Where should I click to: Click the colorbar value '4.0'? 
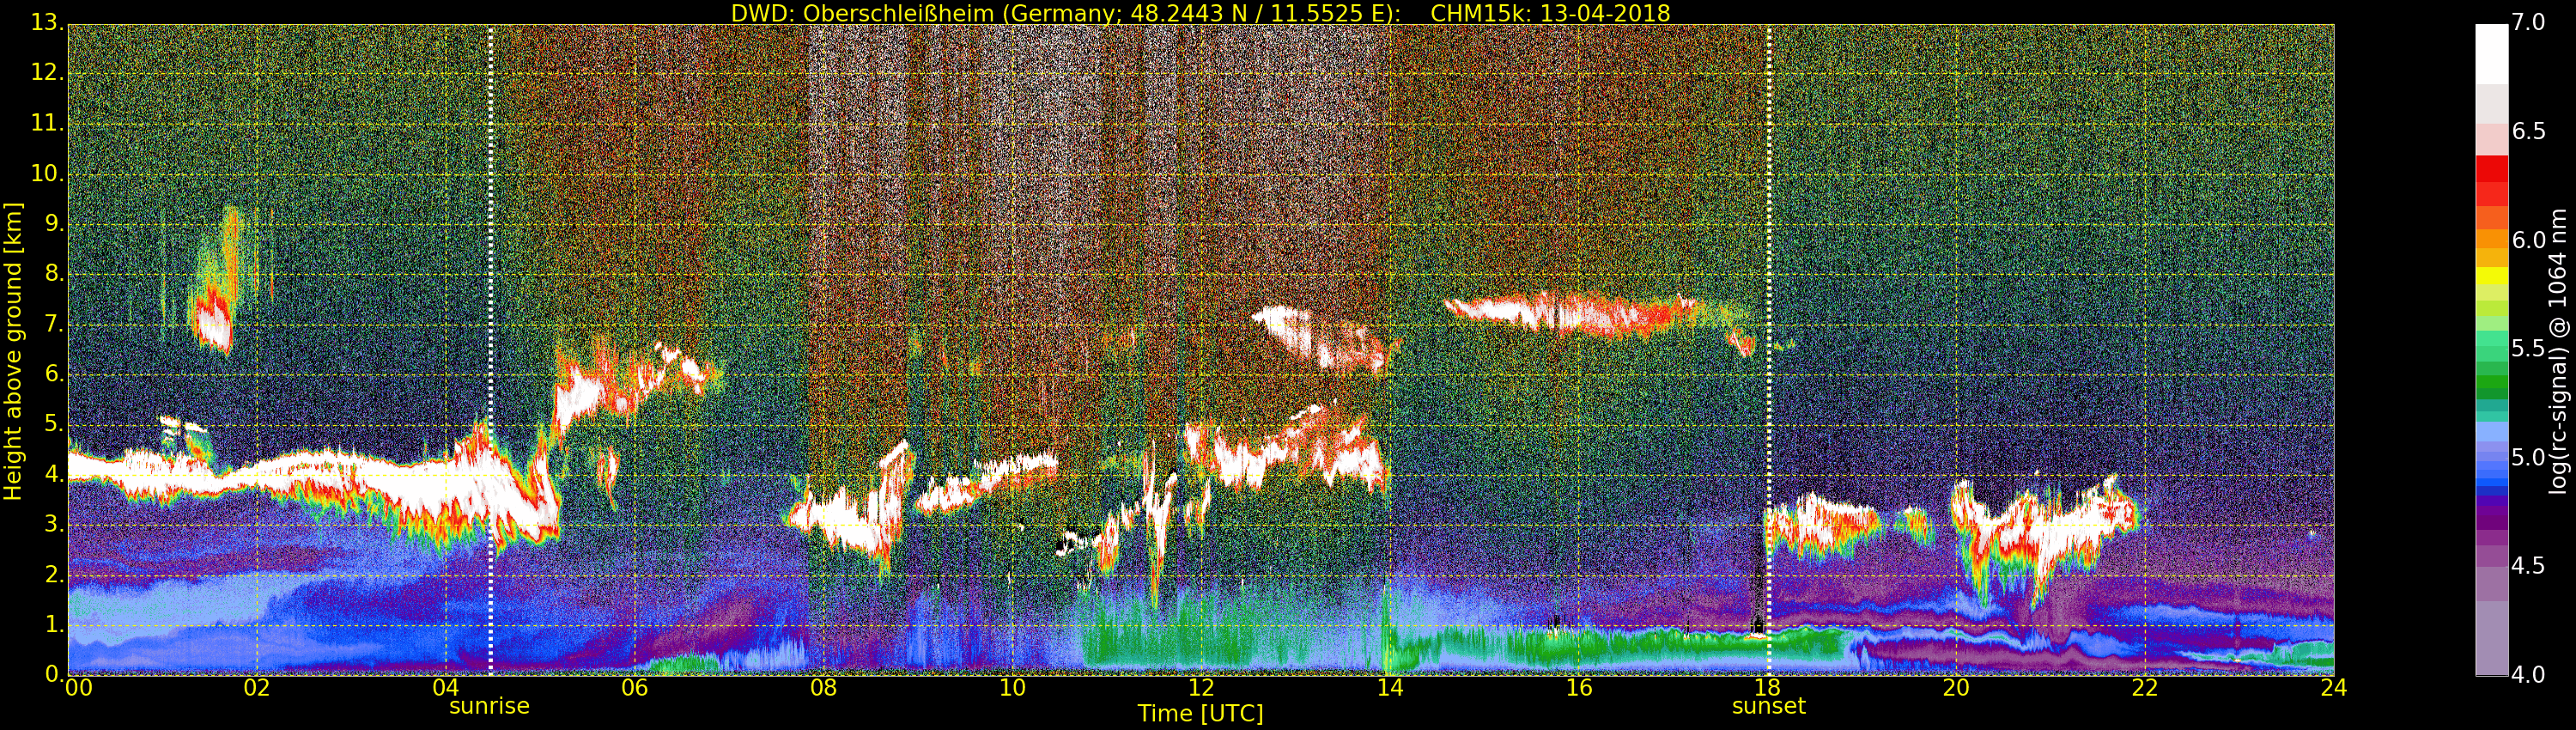point(2528,675)
